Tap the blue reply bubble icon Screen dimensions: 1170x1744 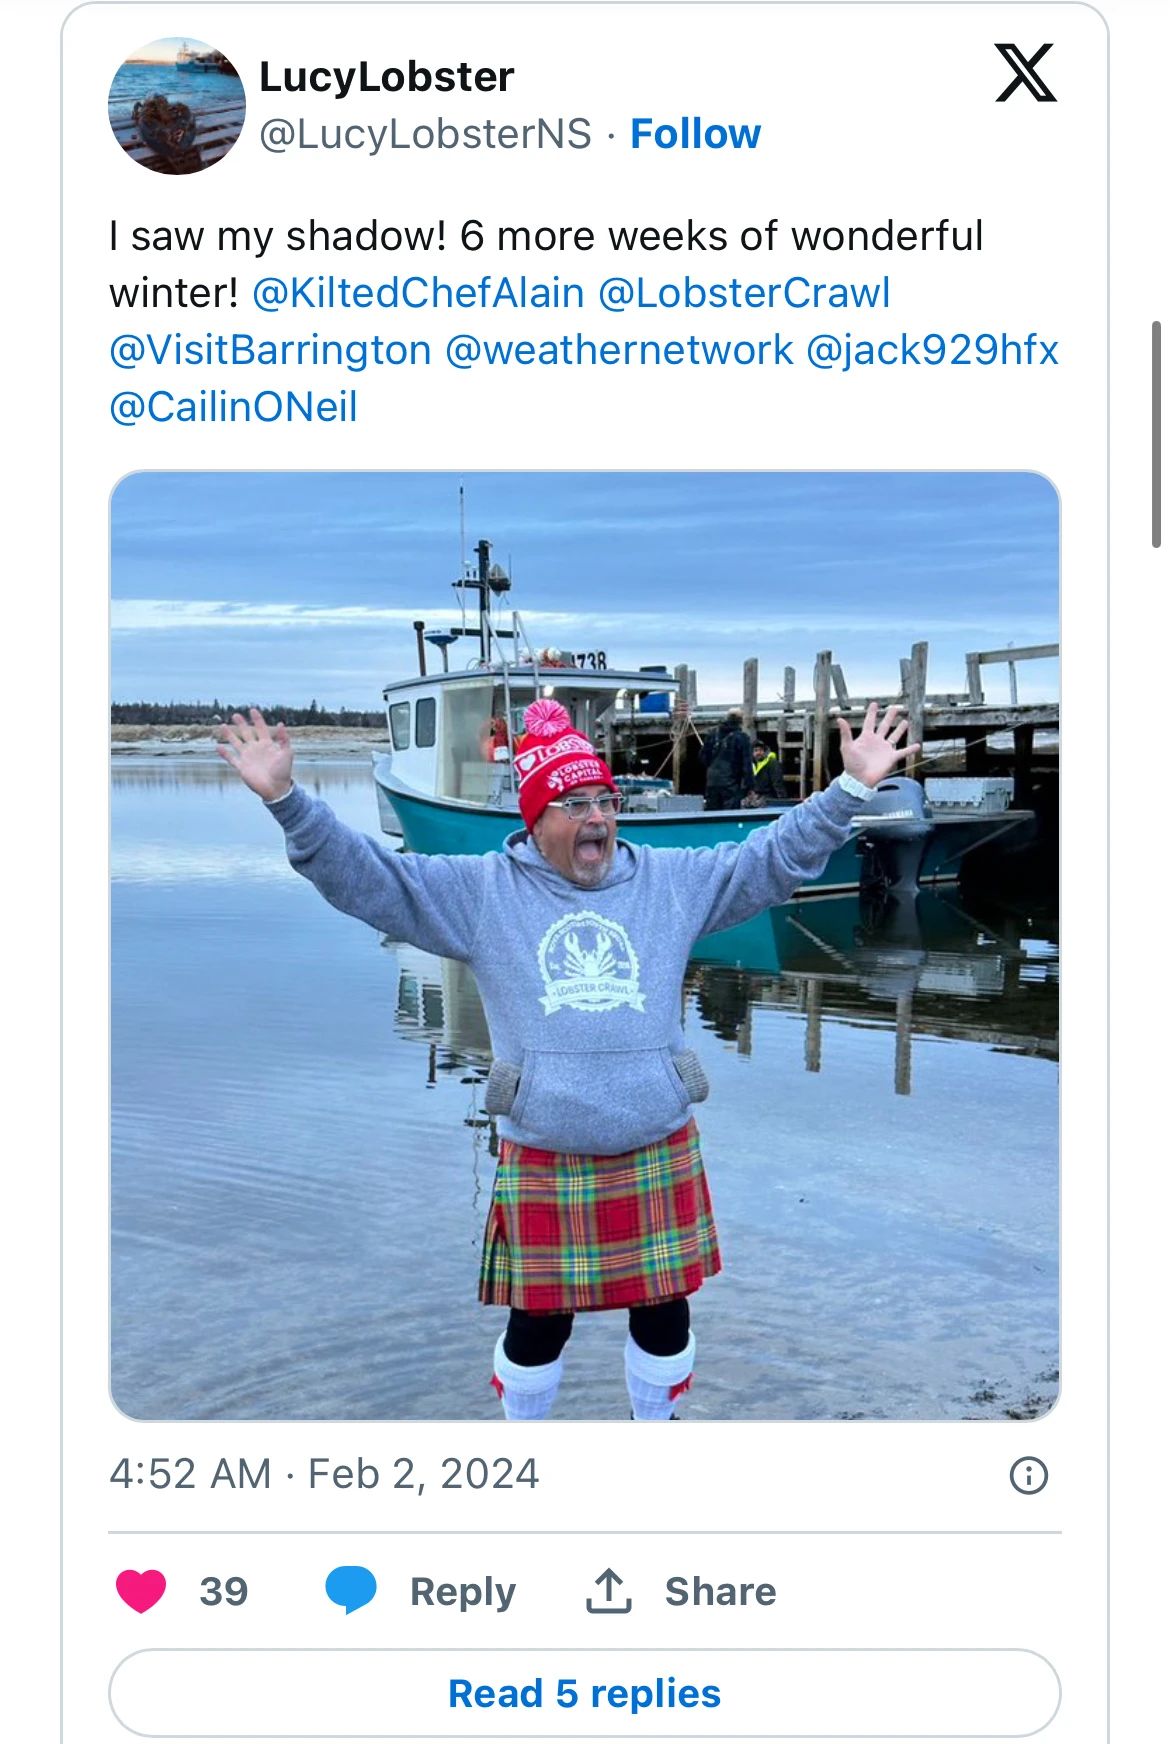(351, 1590)
